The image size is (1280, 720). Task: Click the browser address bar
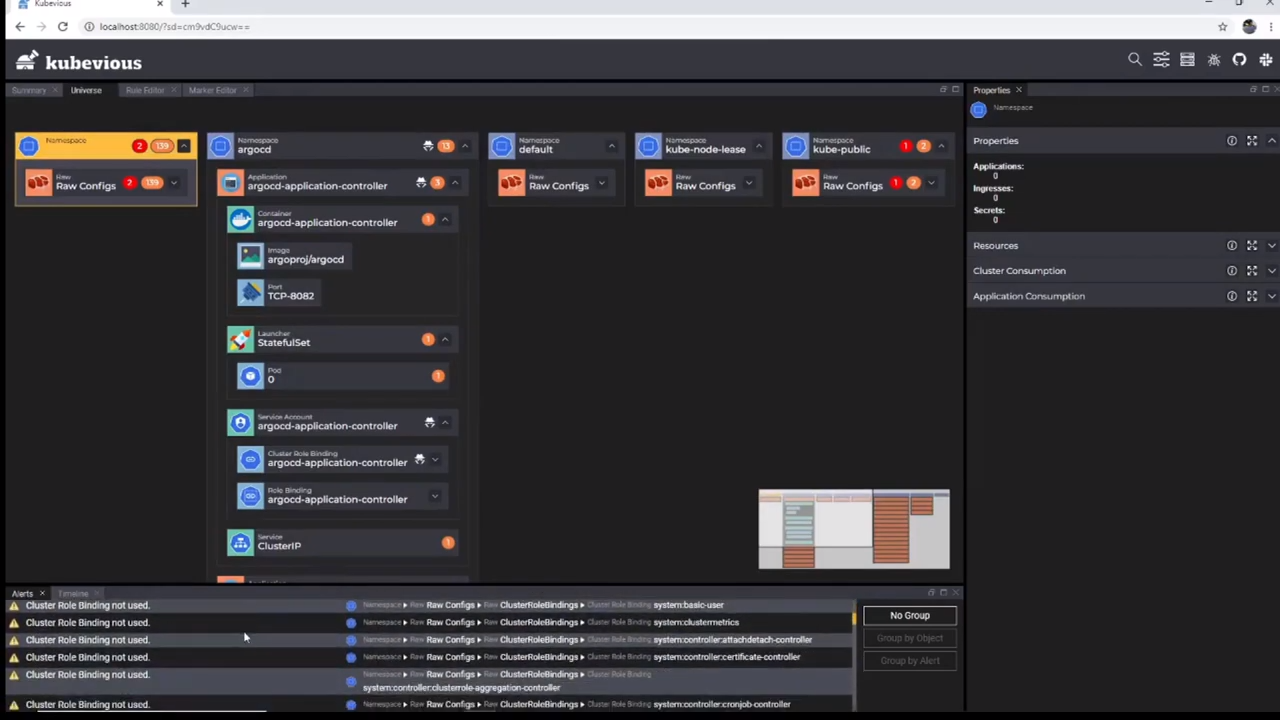click(640, 26)
